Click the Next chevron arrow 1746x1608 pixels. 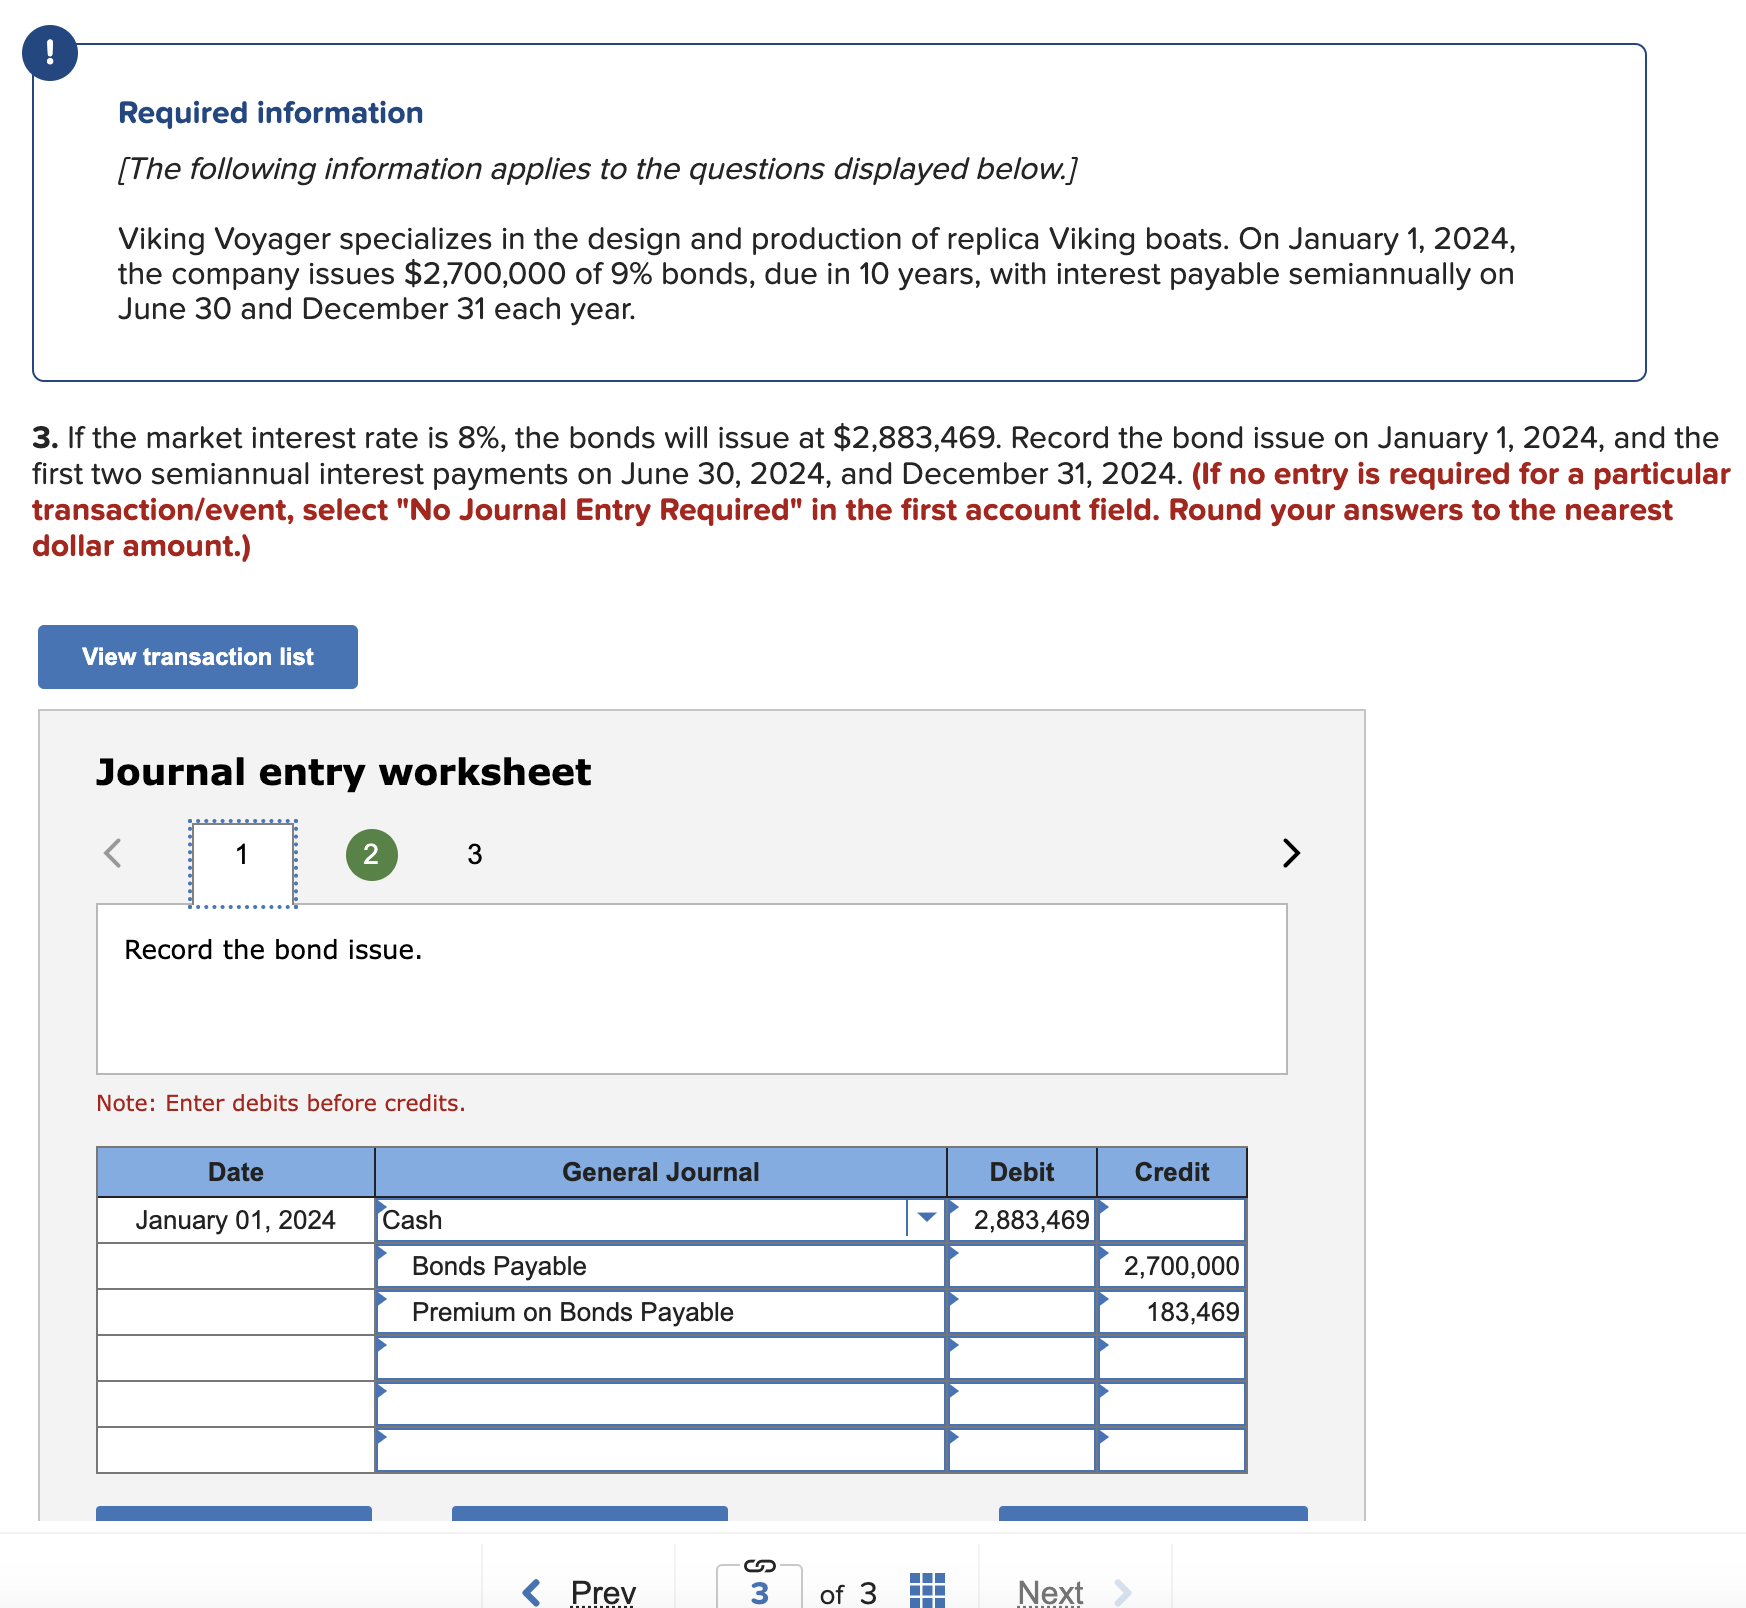pyautogui.click(x=1123, y=1592)
